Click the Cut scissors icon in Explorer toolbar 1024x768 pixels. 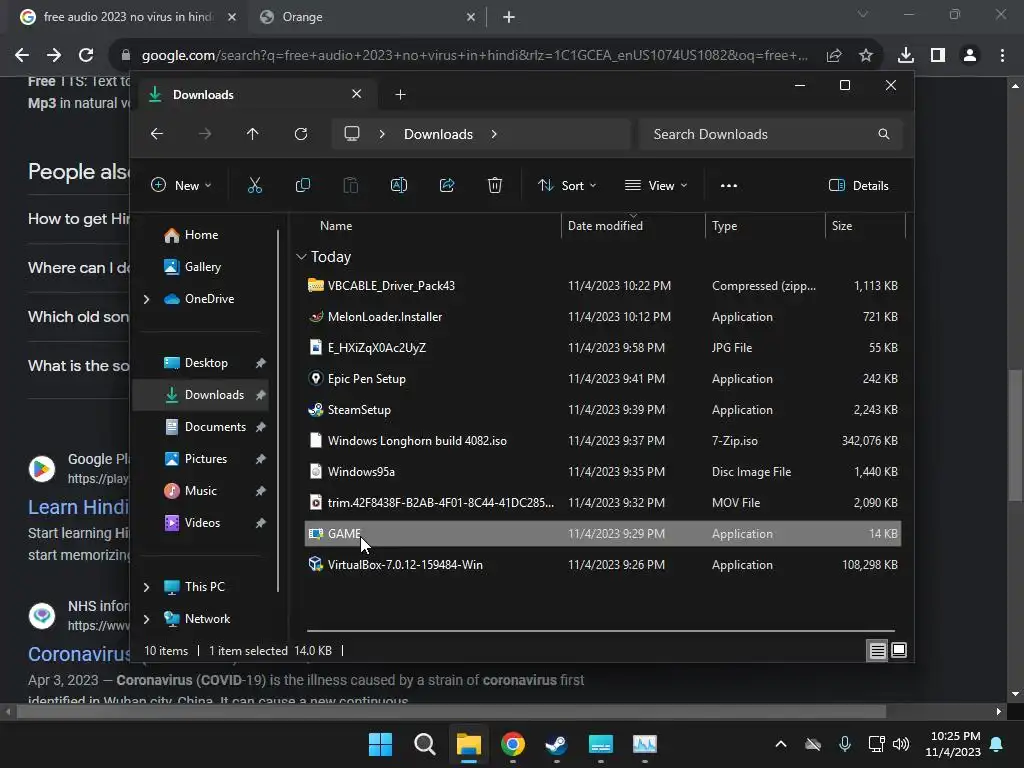point(255,185)
